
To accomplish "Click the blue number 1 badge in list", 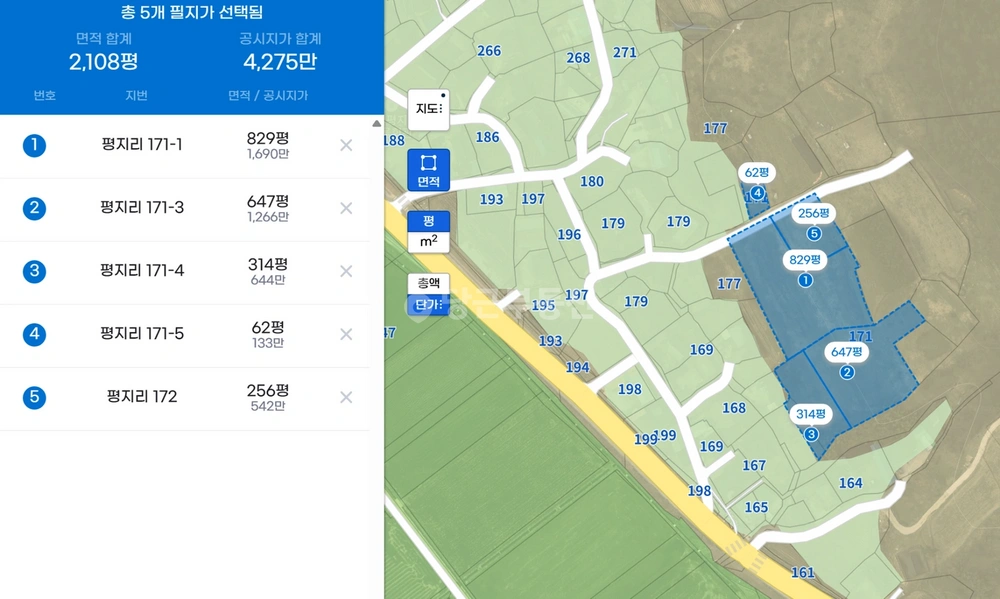I will pyautogui.click(x=34, y=145).
